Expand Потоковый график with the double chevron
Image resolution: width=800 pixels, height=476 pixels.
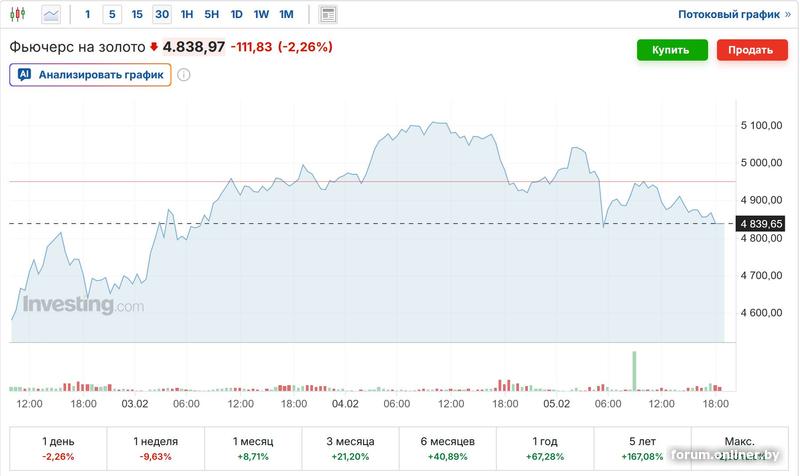786,15
